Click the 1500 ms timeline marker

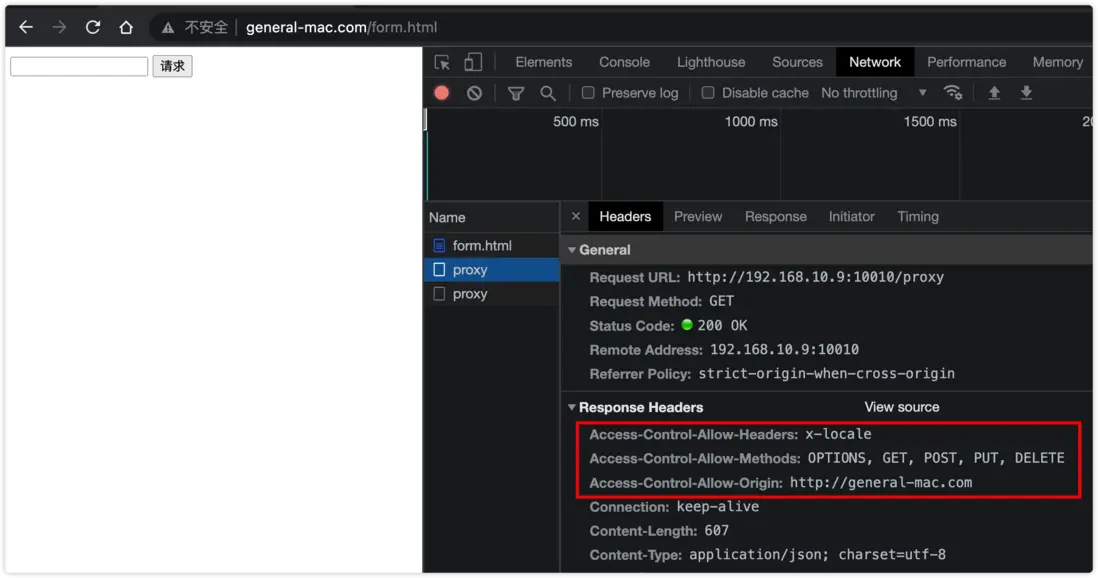(x=930, y=122)
